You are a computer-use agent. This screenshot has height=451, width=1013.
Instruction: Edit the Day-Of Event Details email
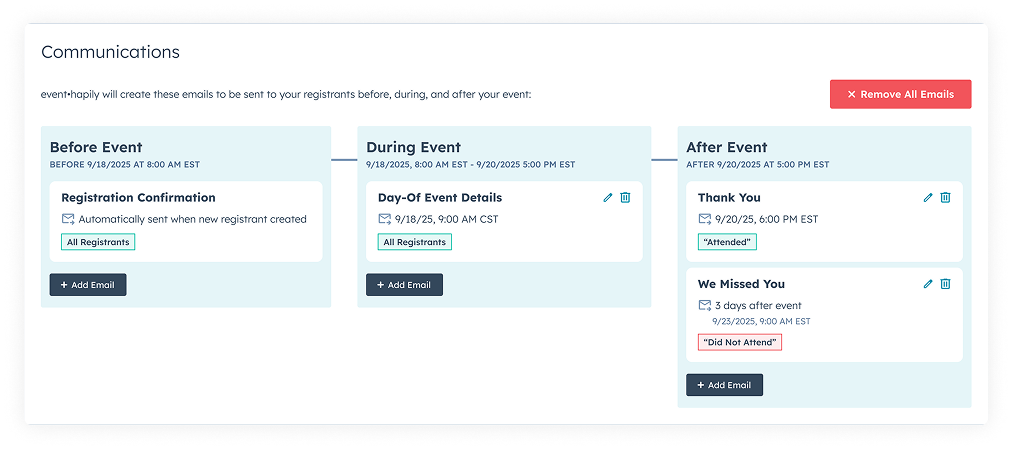click(x=608, y=198)
